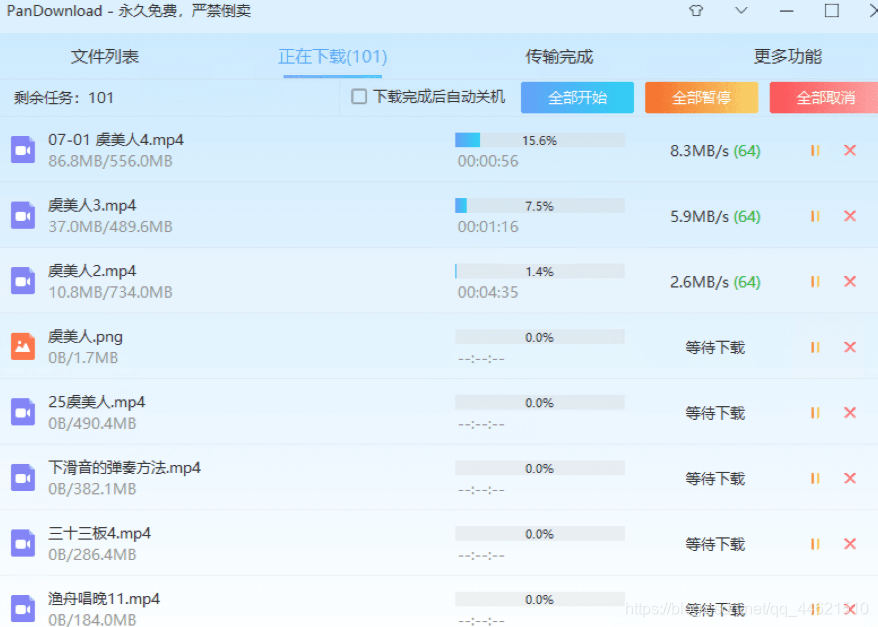Cancel the 三十三板4.mp4 download
Image resolution: width=878 pixels, height=627 pixels.
[x=851, y=543]
